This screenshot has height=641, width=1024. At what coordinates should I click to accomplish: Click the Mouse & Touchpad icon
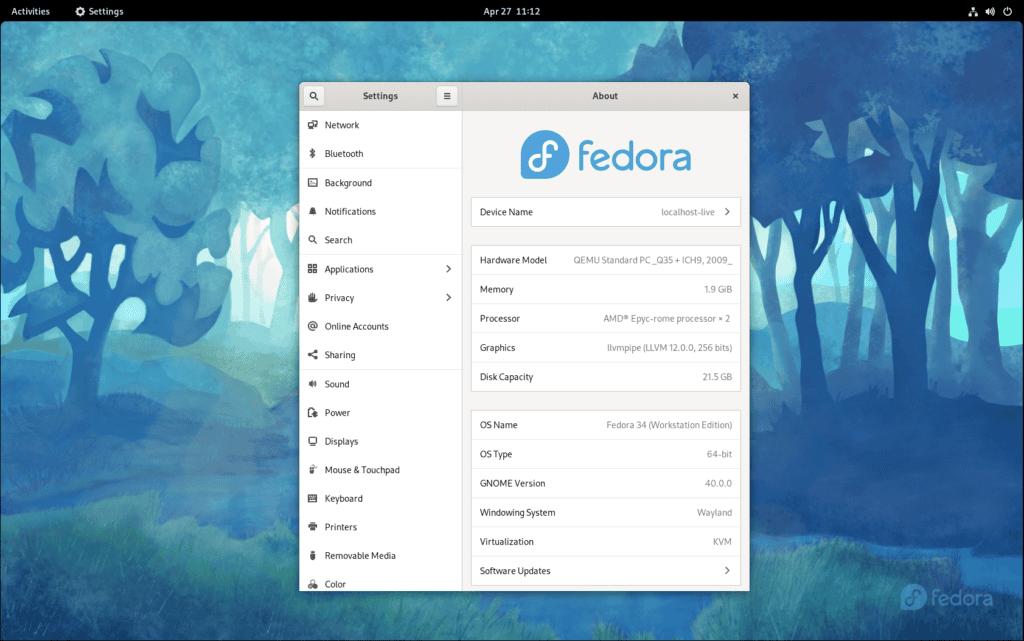(x=313, y=469)
